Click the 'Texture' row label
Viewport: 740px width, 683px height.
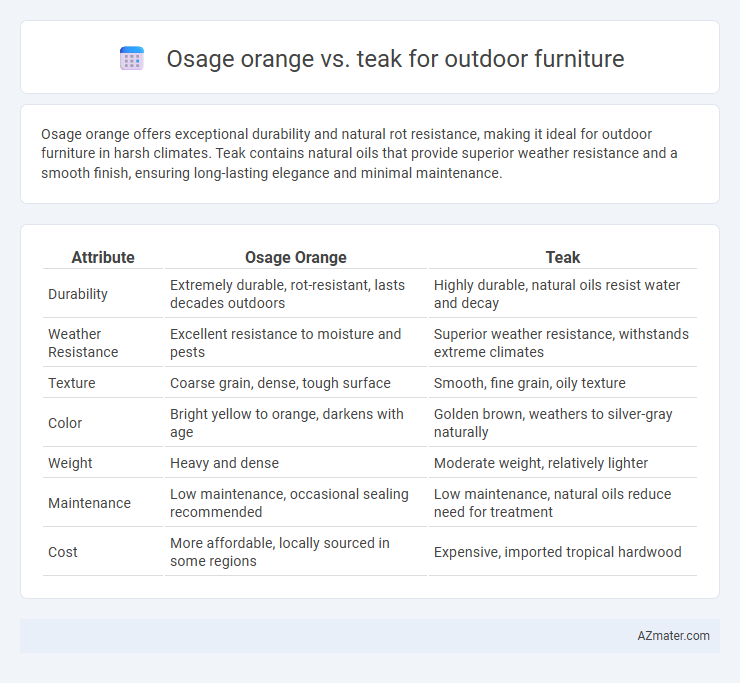click(x=72, y=383)
